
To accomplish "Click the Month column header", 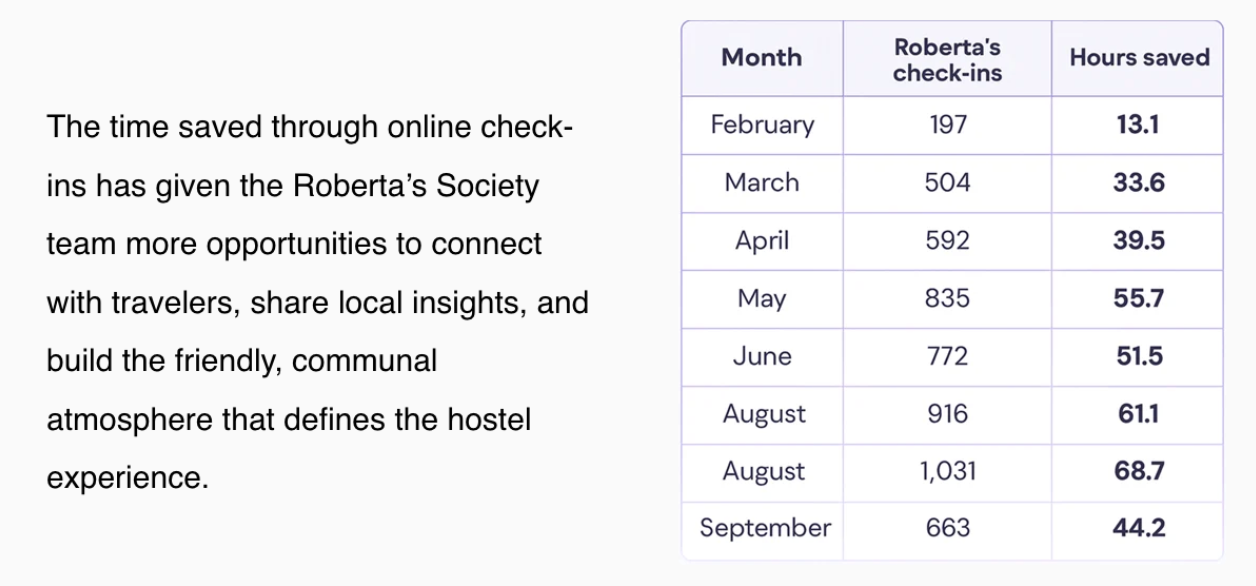I will [761, 58].
